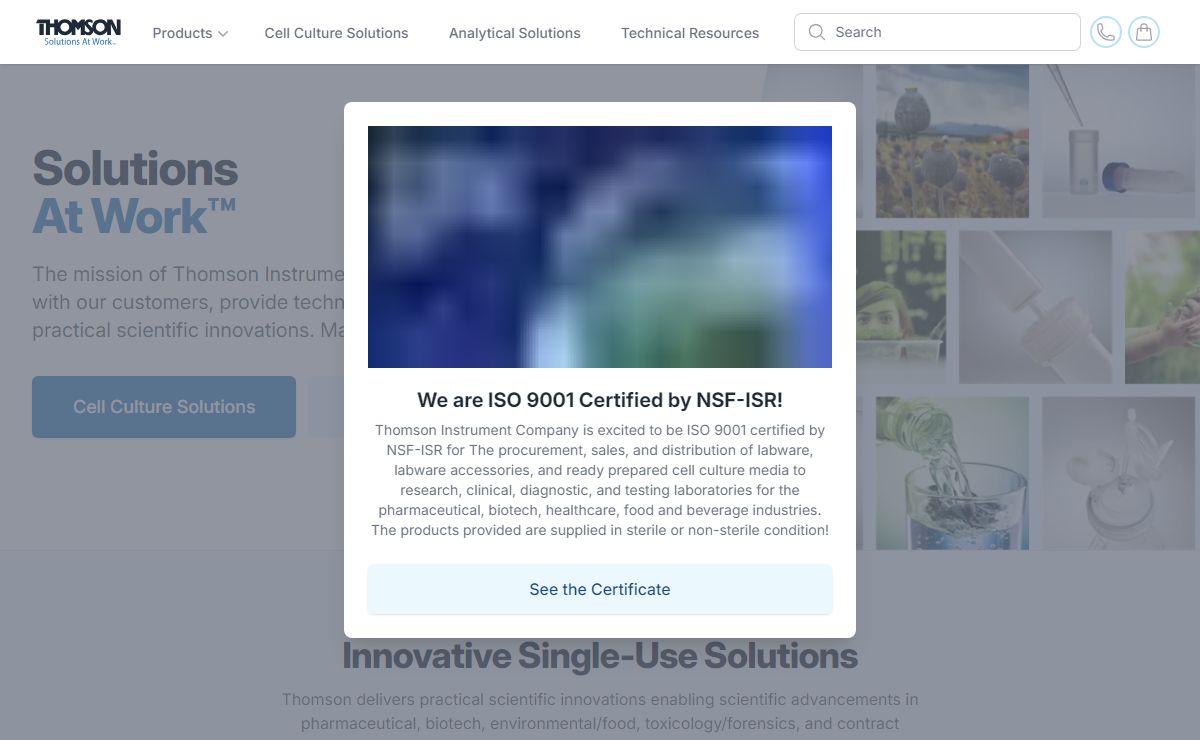The width and height of the screenshot is (1200, 740).
Task: Click the woman's face photo behind popup
Action: click(x=901, y=307)
